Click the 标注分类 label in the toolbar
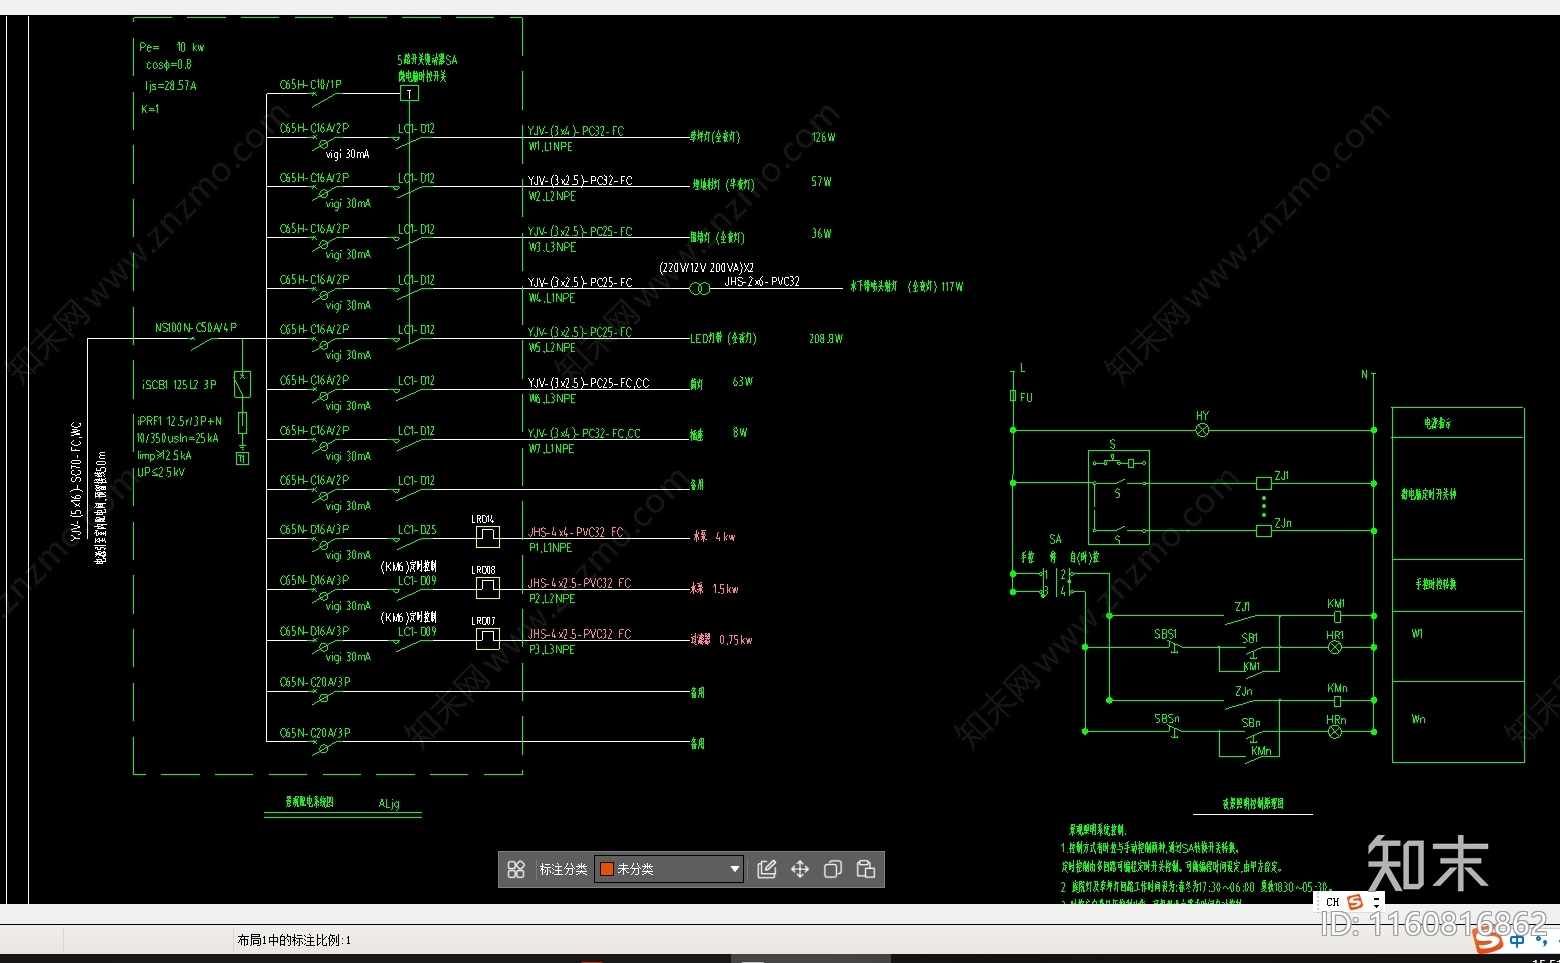Viewport: 1560px width, 963px height. [564, 869]
